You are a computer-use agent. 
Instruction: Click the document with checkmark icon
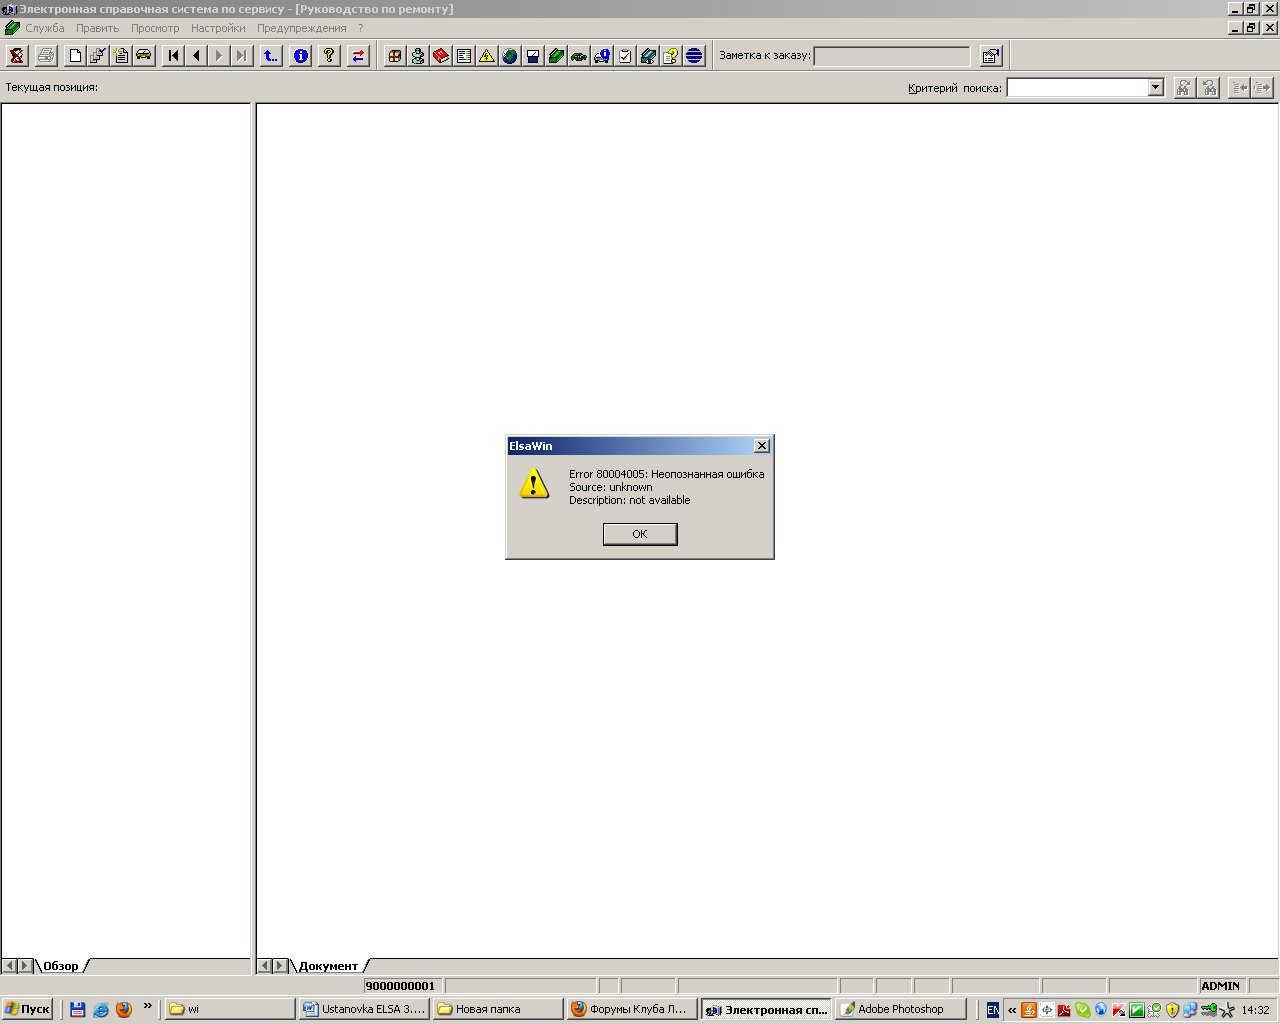click(98, 56)
